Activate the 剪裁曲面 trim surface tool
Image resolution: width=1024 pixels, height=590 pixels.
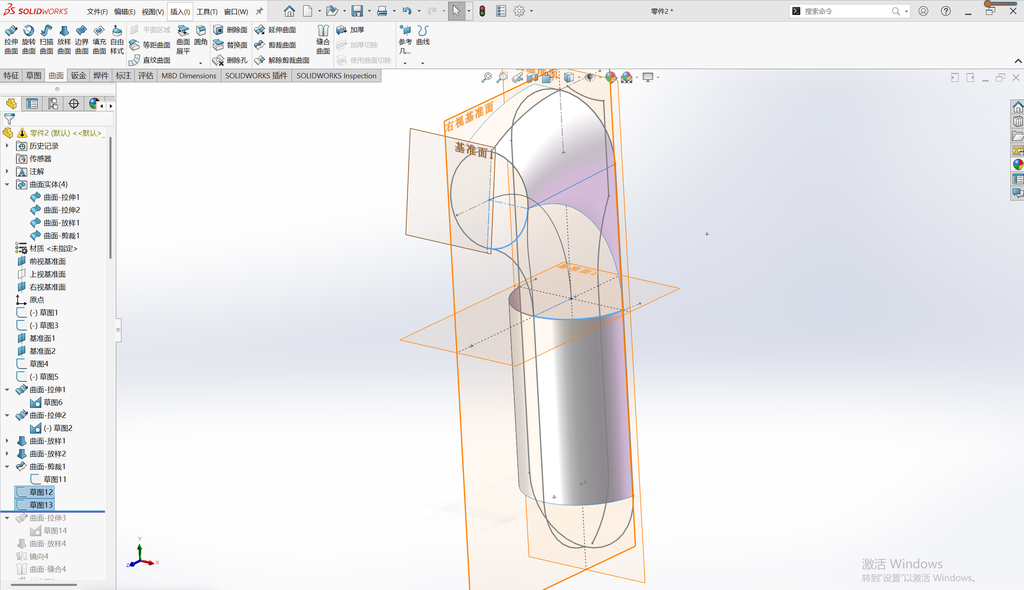pyautogui.click(x=275, y=45)
